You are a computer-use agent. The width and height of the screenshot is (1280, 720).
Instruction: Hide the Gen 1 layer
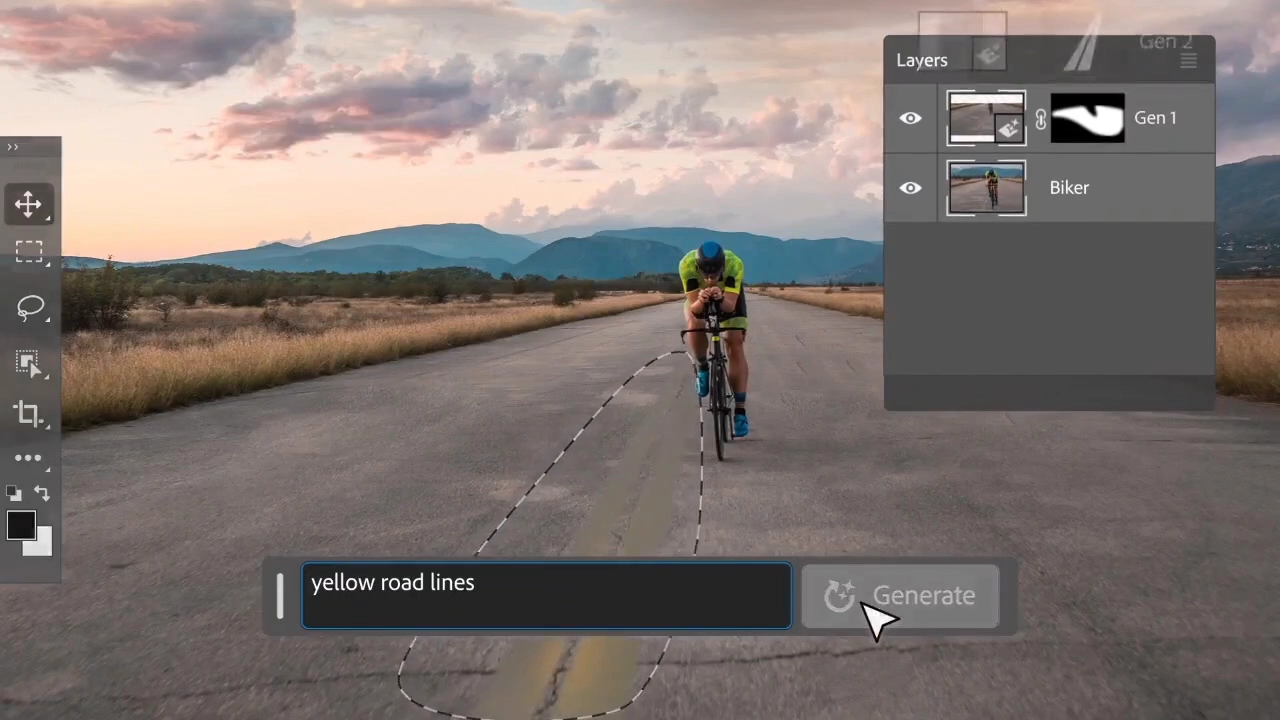tap(910, 119)
